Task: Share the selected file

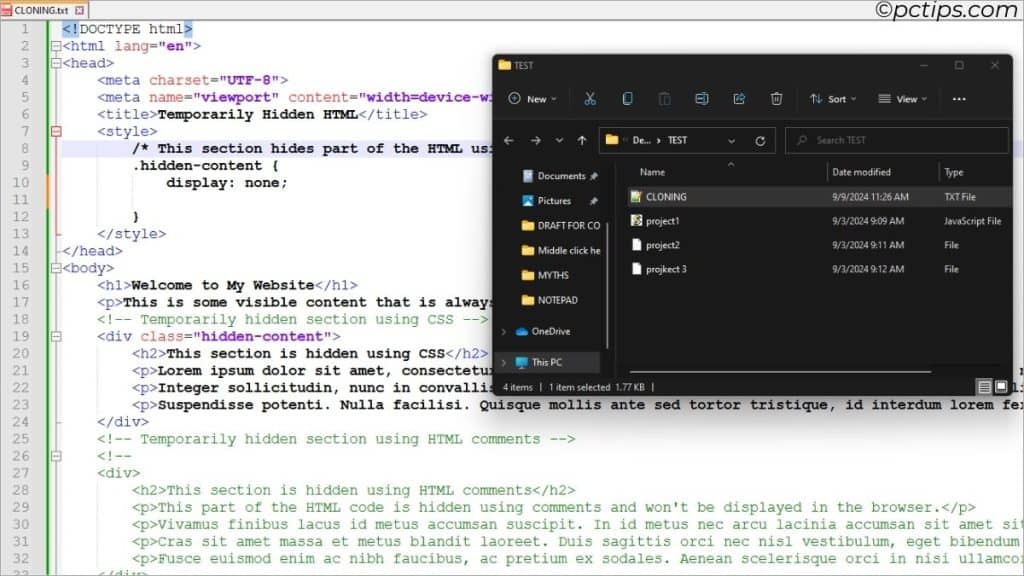Action: (738, 98)
